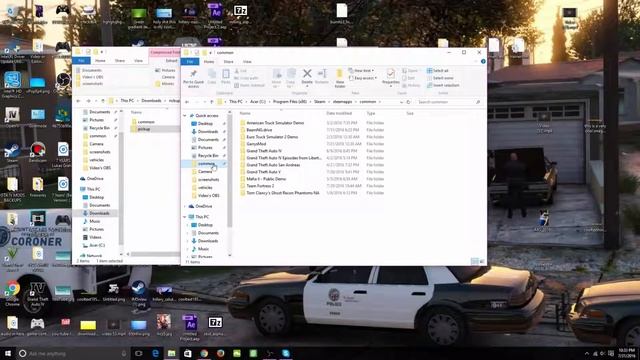Click the refresh button beside address bar
Image resolution: width=640 pixels, height=360 pixels.
click(x=408, y=102)
